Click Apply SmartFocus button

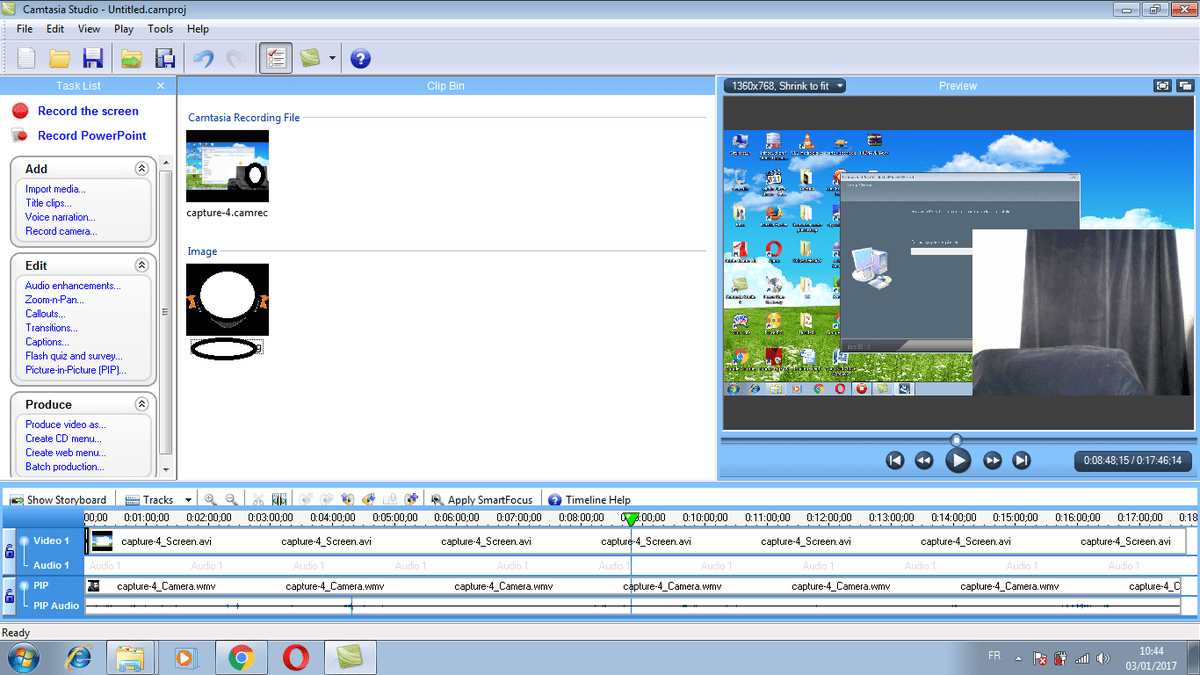click(x=481, y=499)
